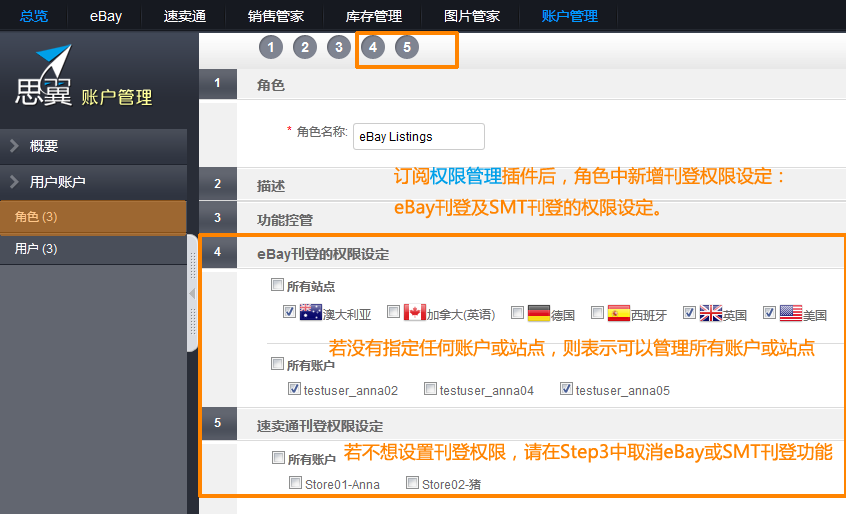The width and height of the screenshot is (846, 514).
Task: Check the 德国 site checkbox
Action: (517, 312)
